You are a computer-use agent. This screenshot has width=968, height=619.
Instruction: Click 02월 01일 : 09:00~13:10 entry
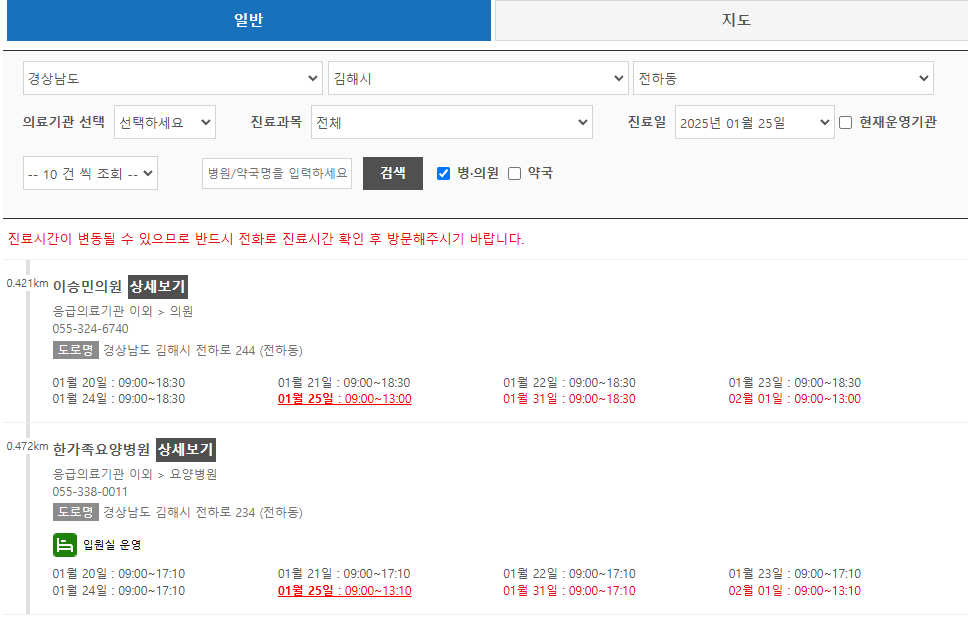795,591
